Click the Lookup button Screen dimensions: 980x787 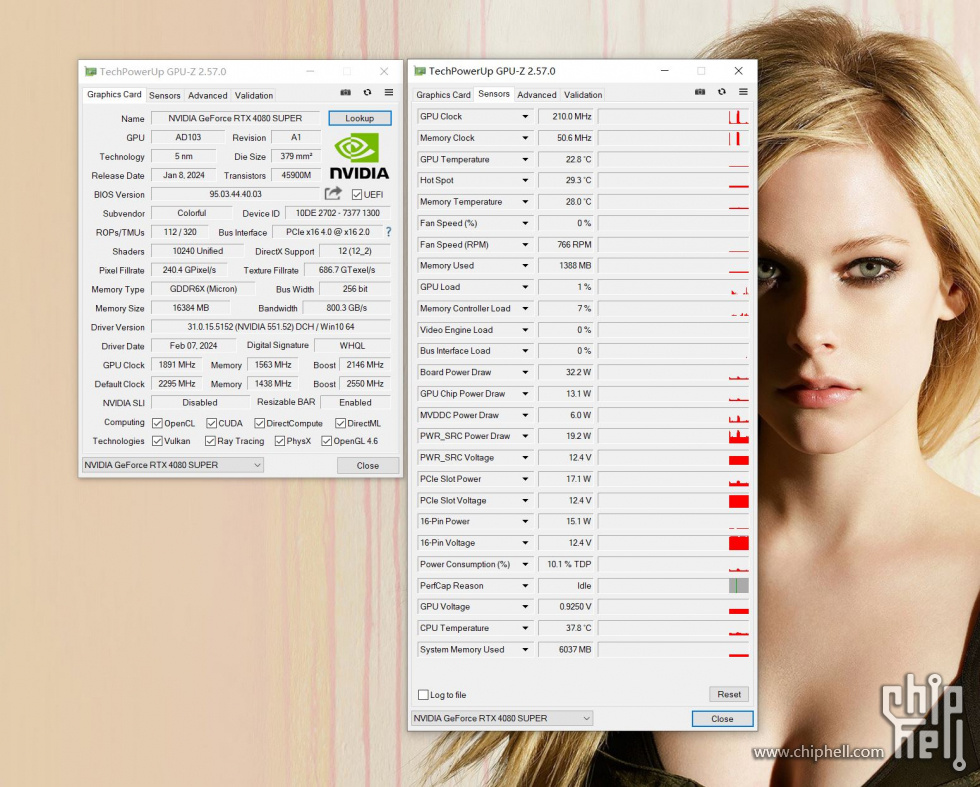(x=359, y=118)
